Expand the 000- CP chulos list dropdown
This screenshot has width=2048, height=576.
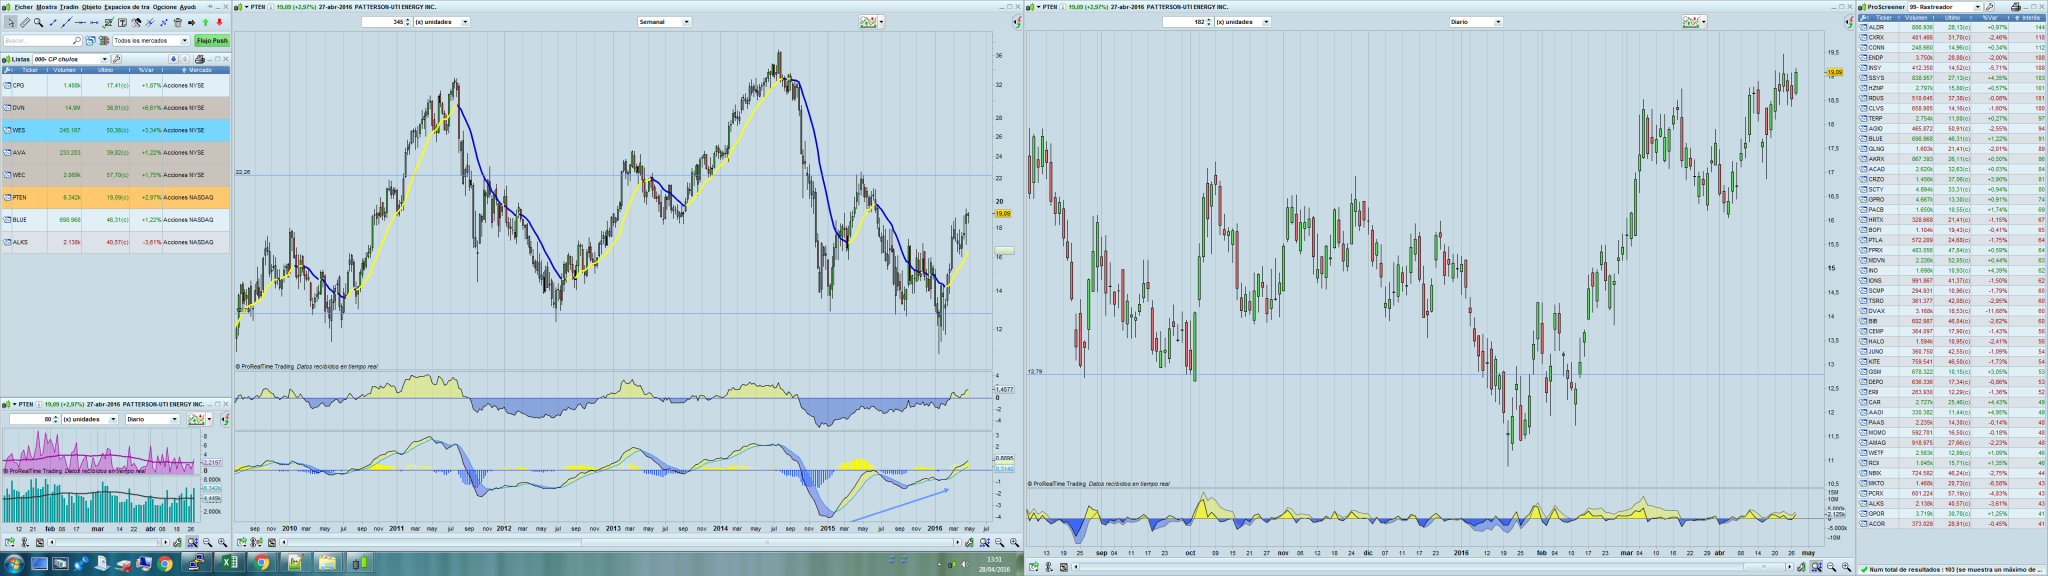(104, 59)
